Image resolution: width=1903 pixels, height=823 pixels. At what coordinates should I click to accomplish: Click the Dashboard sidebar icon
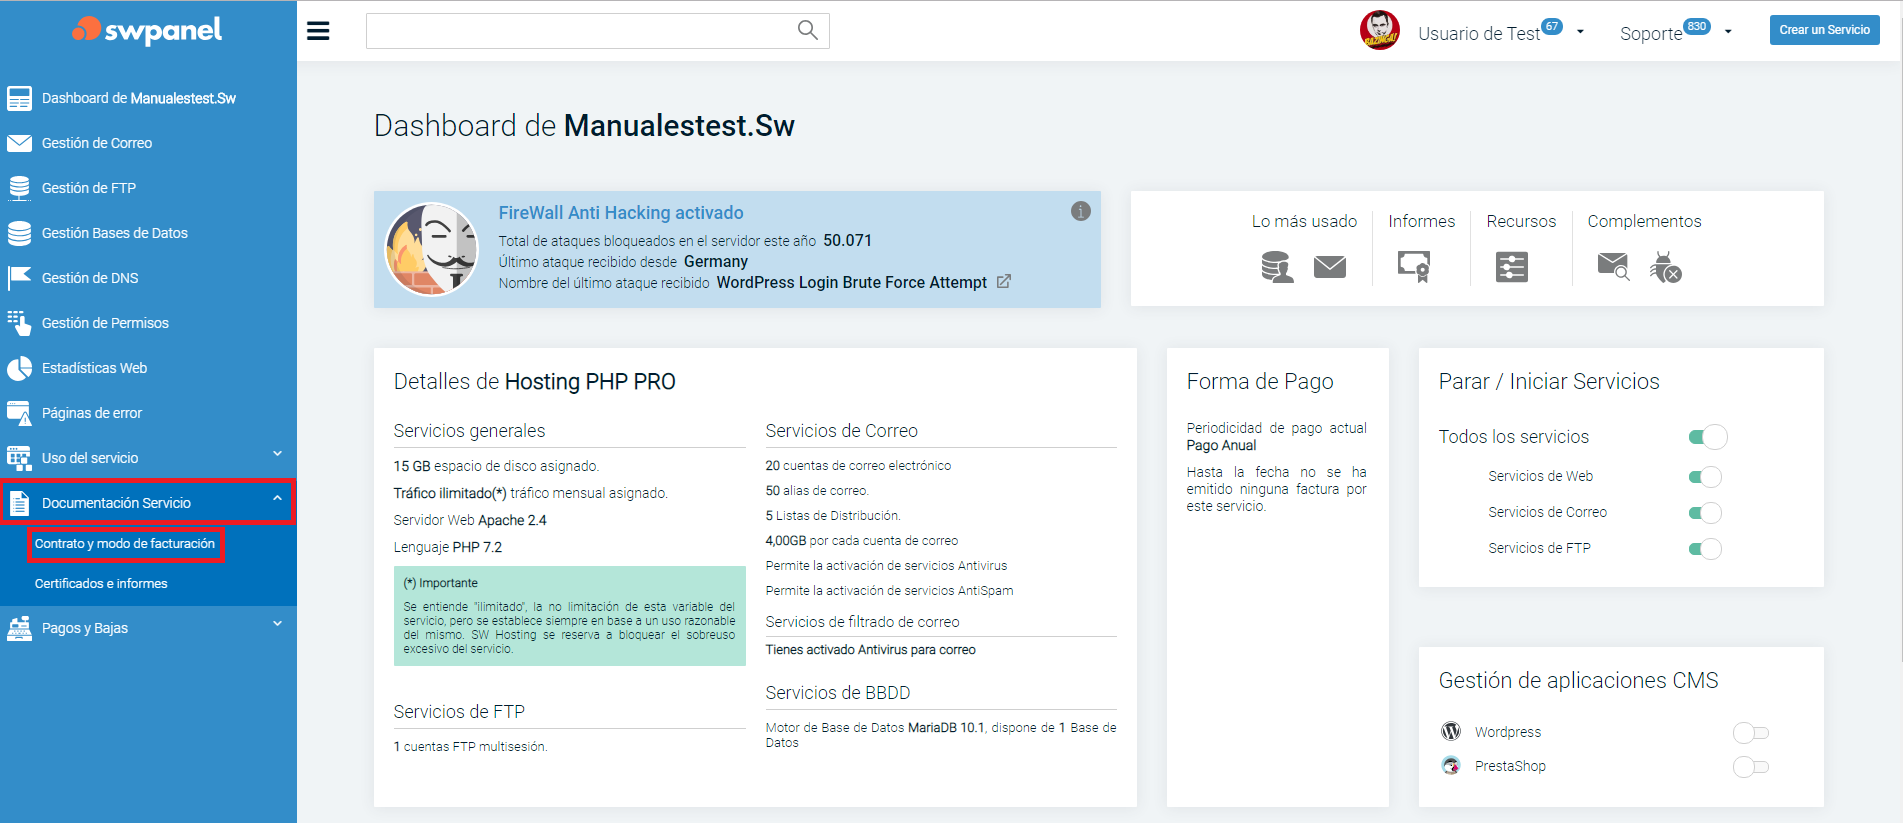click(19, 98)
